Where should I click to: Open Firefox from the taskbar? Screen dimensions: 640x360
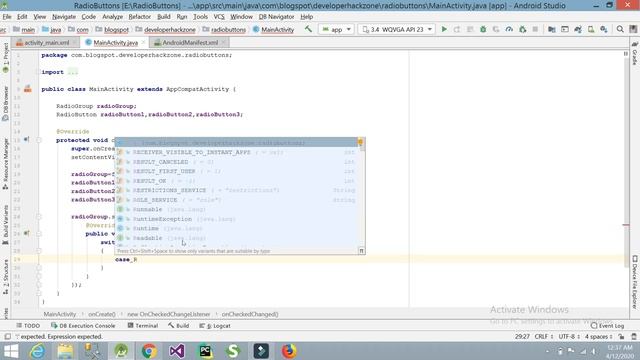[289, 351]
